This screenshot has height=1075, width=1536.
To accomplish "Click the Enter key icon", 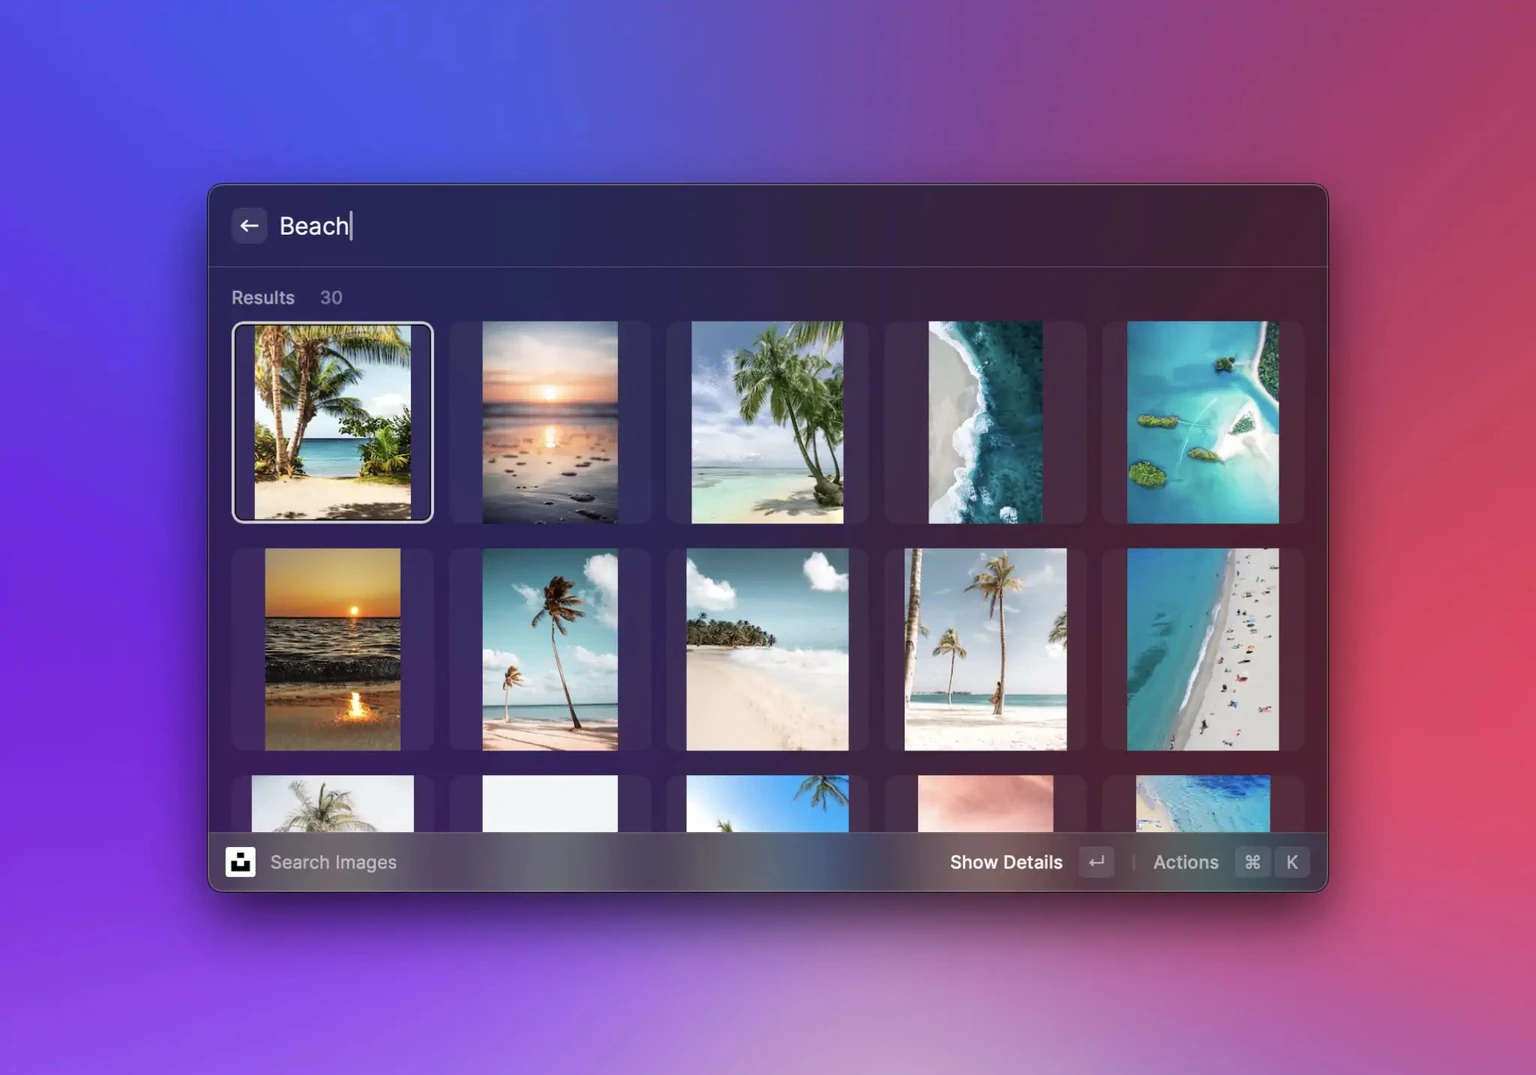I will 1097,862.
